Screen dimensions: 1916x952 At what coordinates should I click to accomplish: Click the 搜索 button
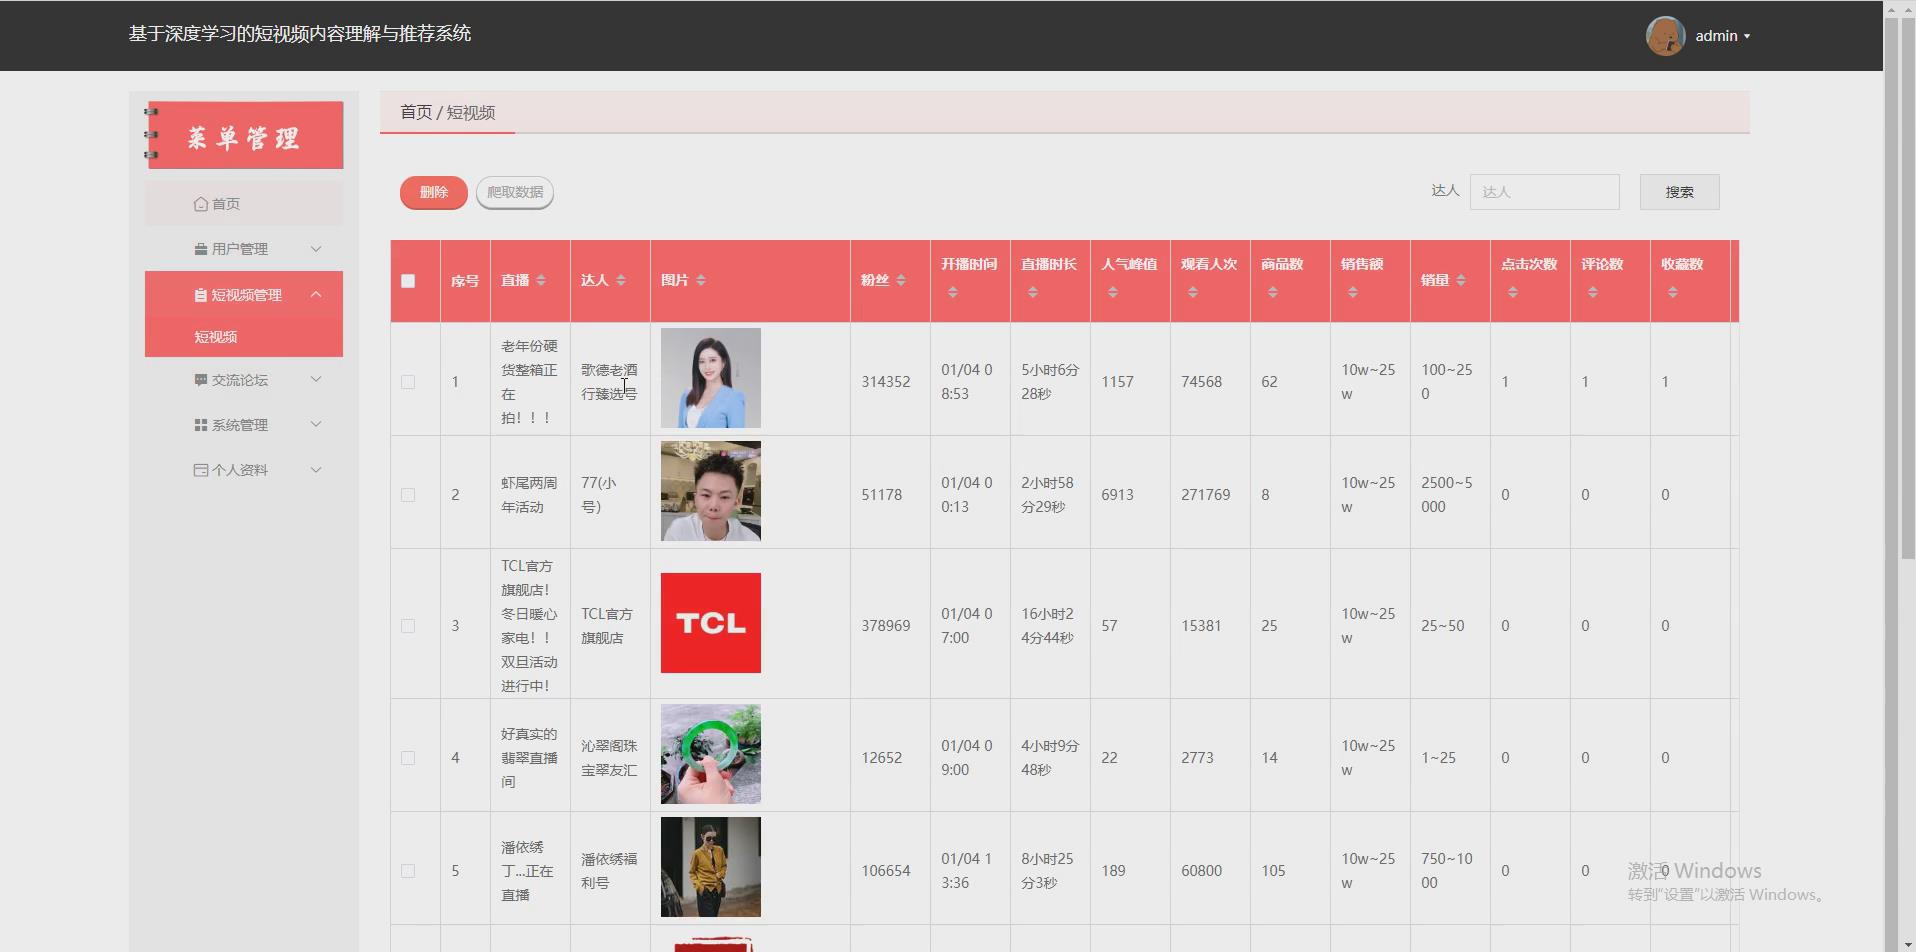click(1679, 192)
